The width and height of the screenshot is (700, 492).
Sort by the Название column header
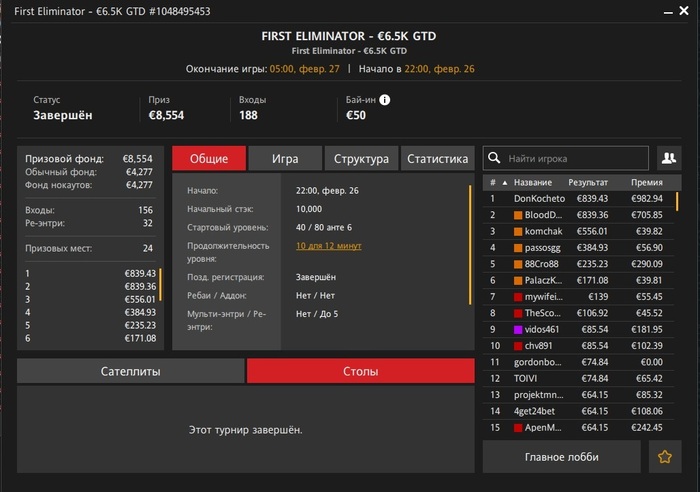pyautogui.click(x=533, y=182)
